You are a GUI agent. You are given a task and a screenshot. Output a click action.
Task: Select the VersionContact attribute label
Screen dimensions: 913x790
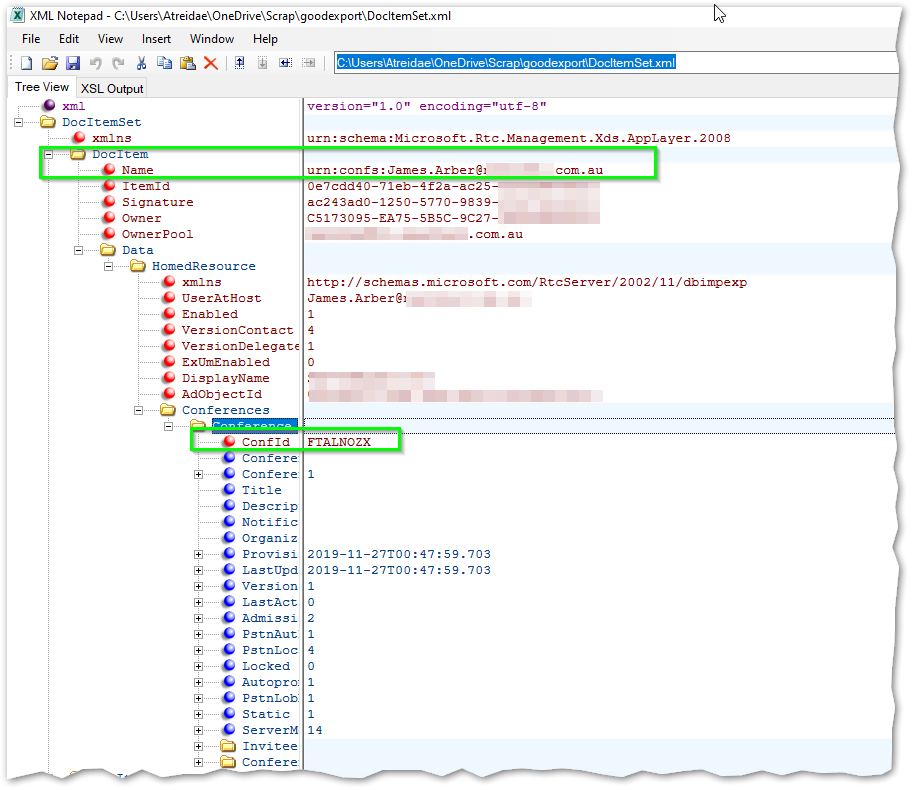pos(238,330)
